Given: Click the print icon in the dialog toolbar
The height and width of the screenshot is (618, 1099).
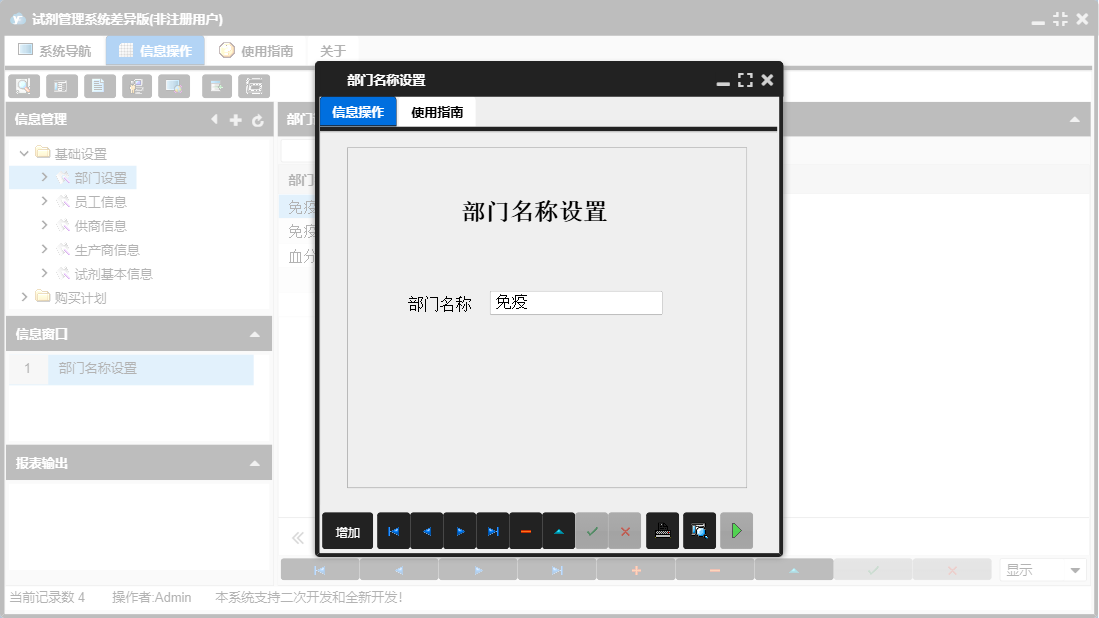Looking at the screenshot, I should point(662,531).
